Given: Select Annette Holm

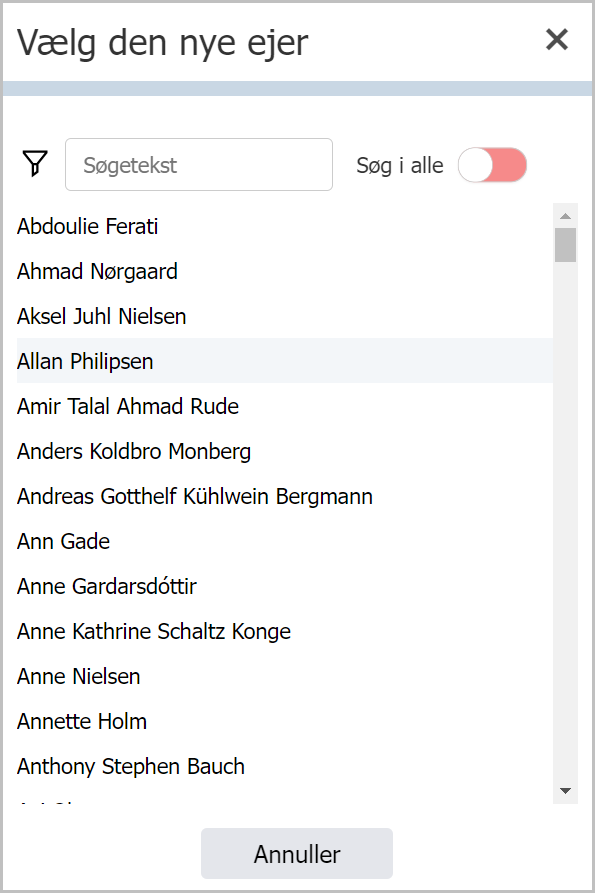Looking at the screenshot, I should pos(285,721).
